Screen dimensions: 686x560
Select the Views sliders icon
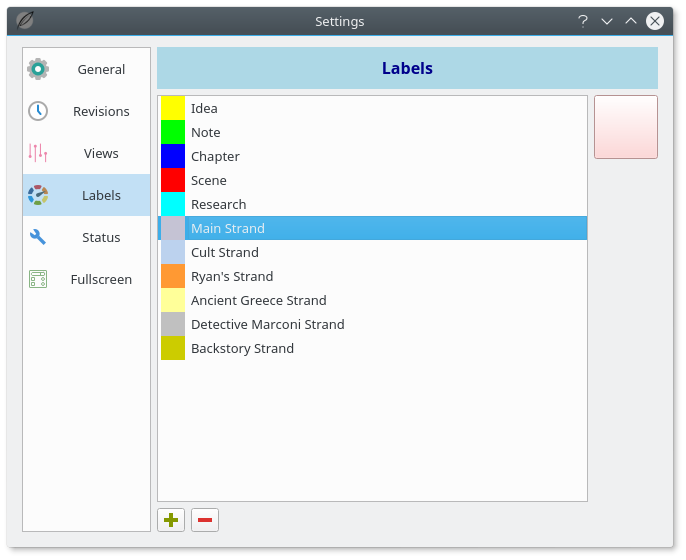point(38,153)
